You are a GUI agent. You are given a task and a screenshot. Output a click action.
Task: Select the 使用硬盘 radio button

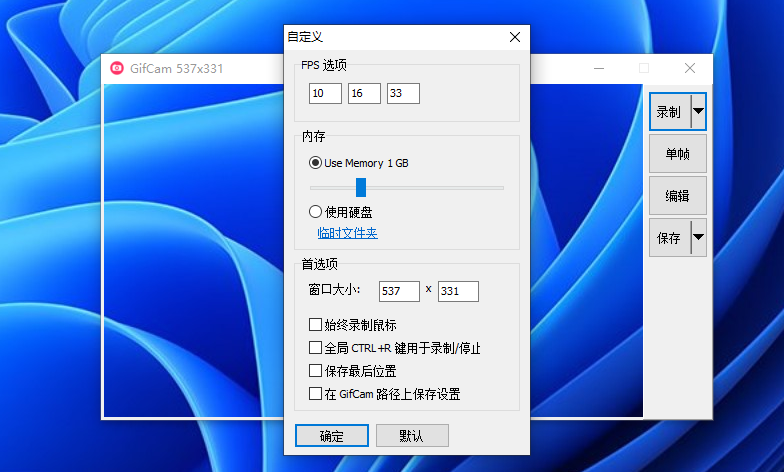pos(315,212)
